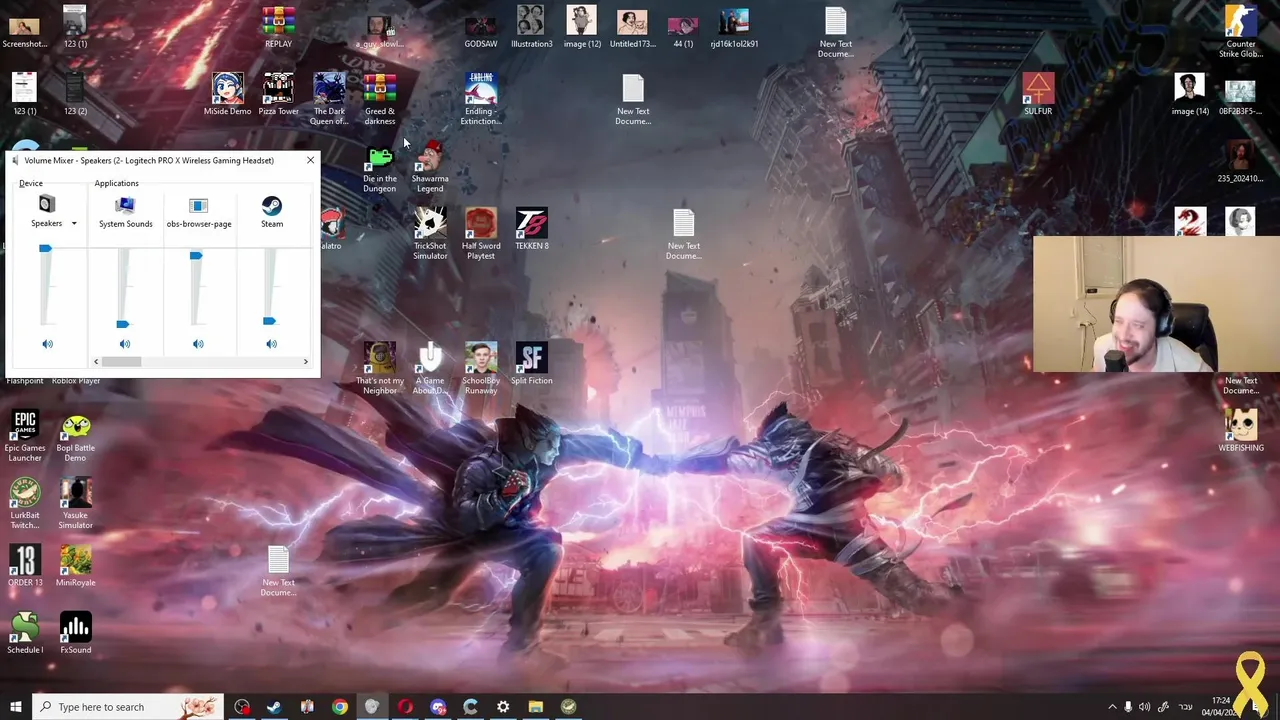Click the System Sounds volume slider handle
This screenshot has width=1280, height=720.
(122, 324)
